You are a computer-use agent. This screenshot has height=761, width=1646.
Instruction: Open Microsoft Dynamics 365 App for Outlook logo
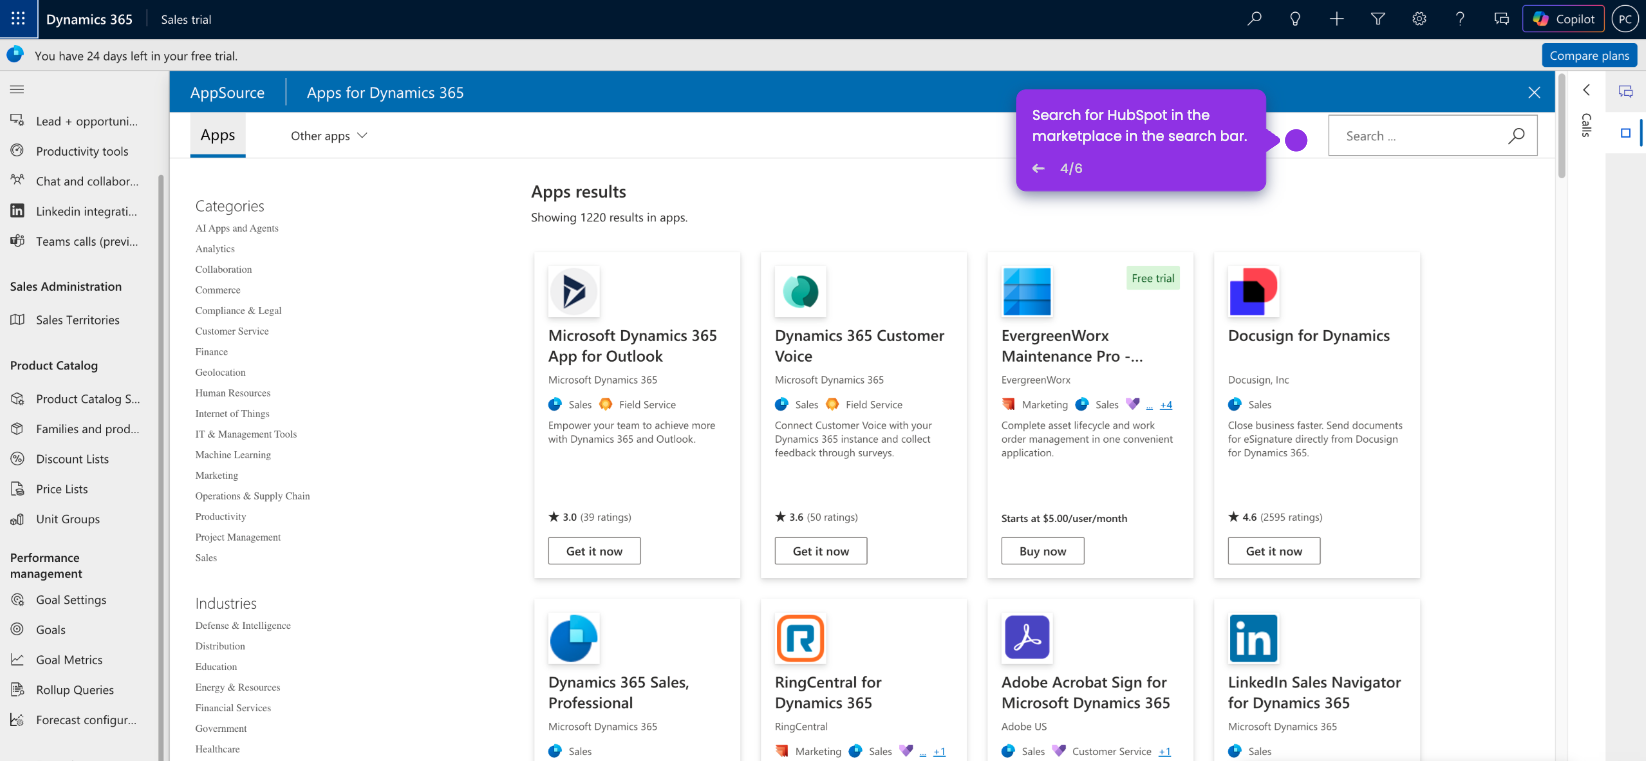(x=574, y=291)
